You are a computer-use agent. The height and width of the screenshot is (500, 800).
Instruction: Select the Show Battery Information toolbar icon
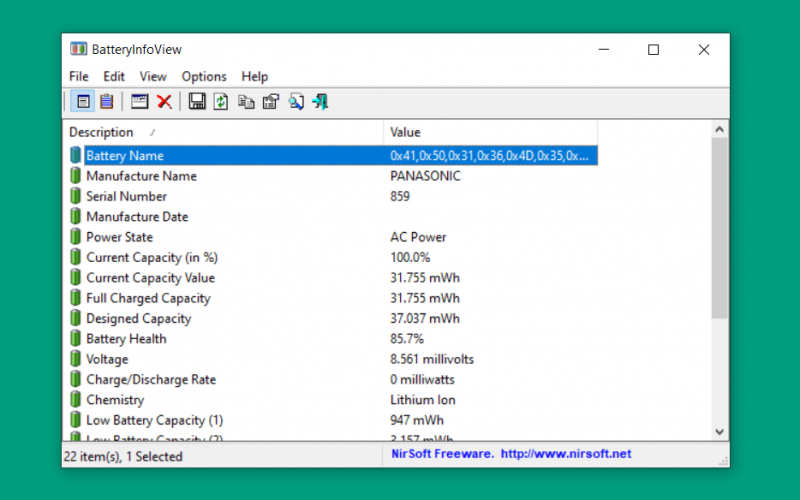83,102
